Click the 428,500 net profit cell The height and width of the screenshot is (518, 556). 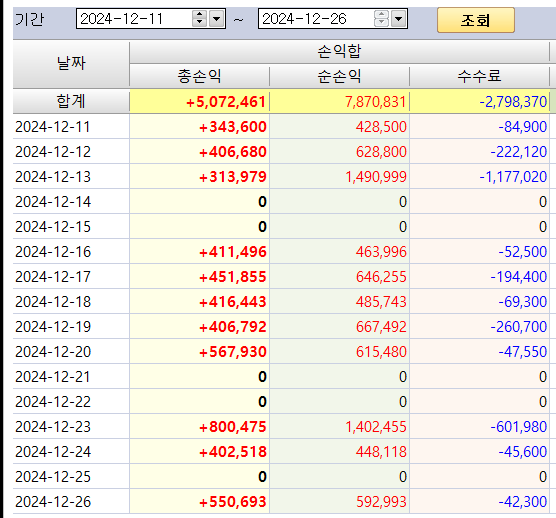click(x=339, y=127)
